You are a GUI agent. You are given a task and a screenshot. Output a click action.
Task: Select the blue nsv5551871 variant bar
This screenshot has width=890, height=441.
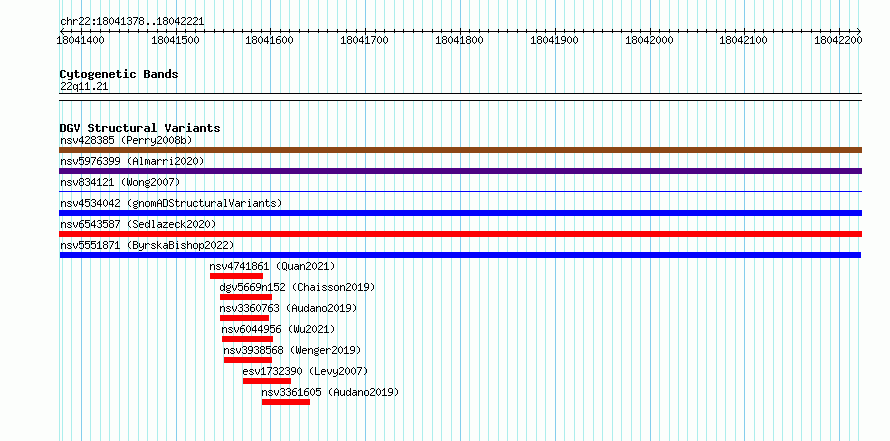pyautogui.click(x=460, y=255)
